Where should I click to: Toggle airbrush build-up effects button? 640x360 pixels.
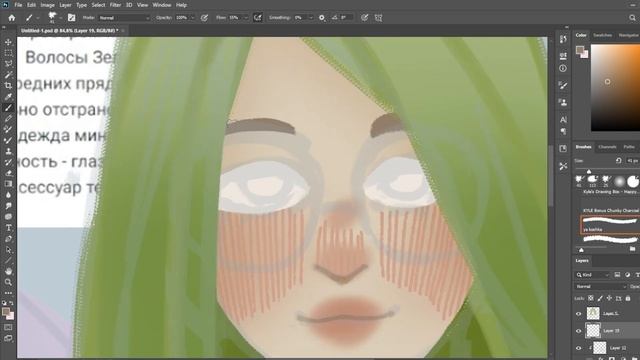pos(258,18)
